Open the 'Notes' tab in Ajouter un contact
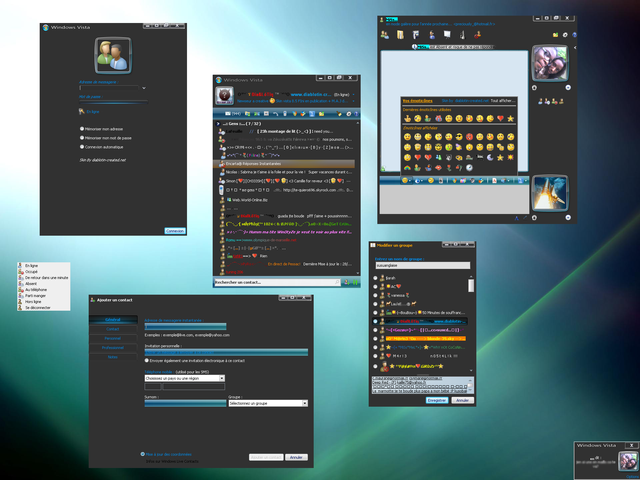640x480 pixels. pos(113,357)
